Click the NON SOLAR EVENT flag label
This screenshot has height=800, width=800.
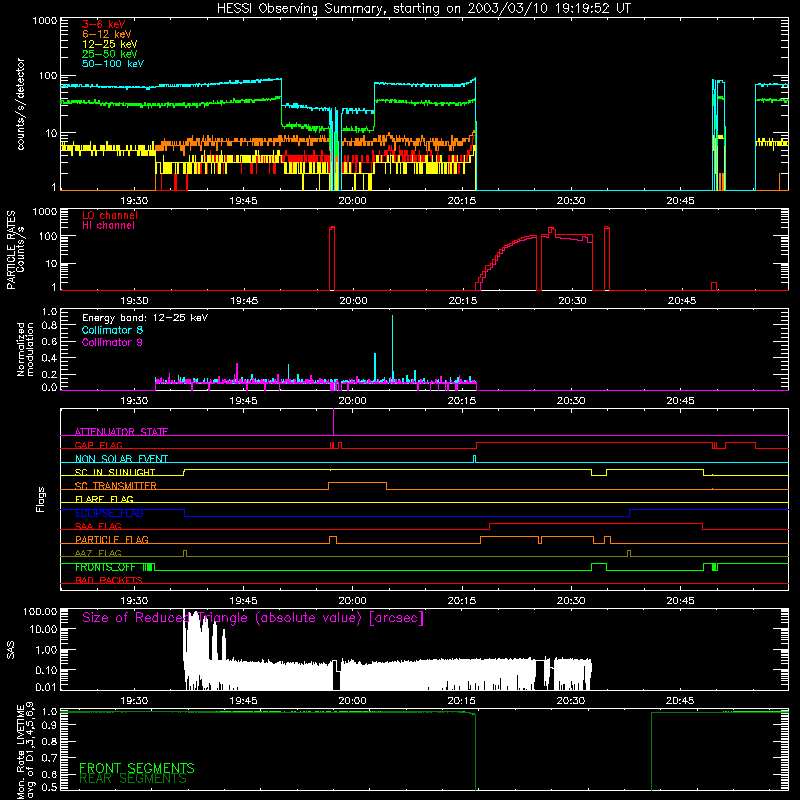(x=121, y=459)
